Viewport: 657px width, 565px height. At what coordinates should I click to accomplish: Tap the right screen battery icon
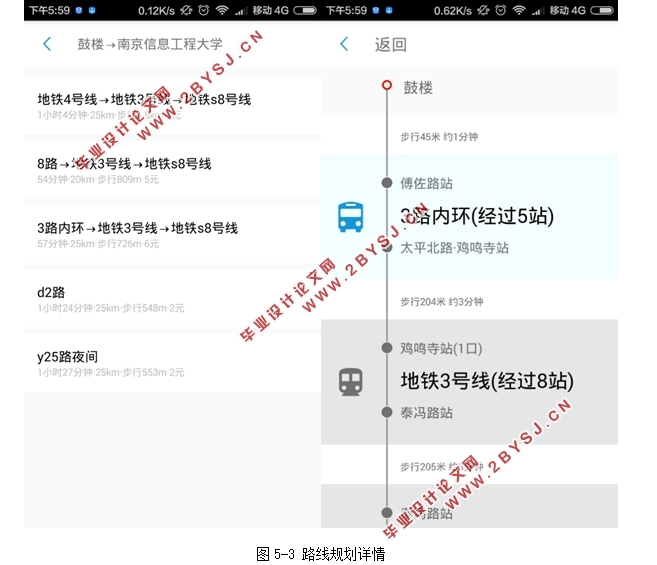[x=602, y=10]
